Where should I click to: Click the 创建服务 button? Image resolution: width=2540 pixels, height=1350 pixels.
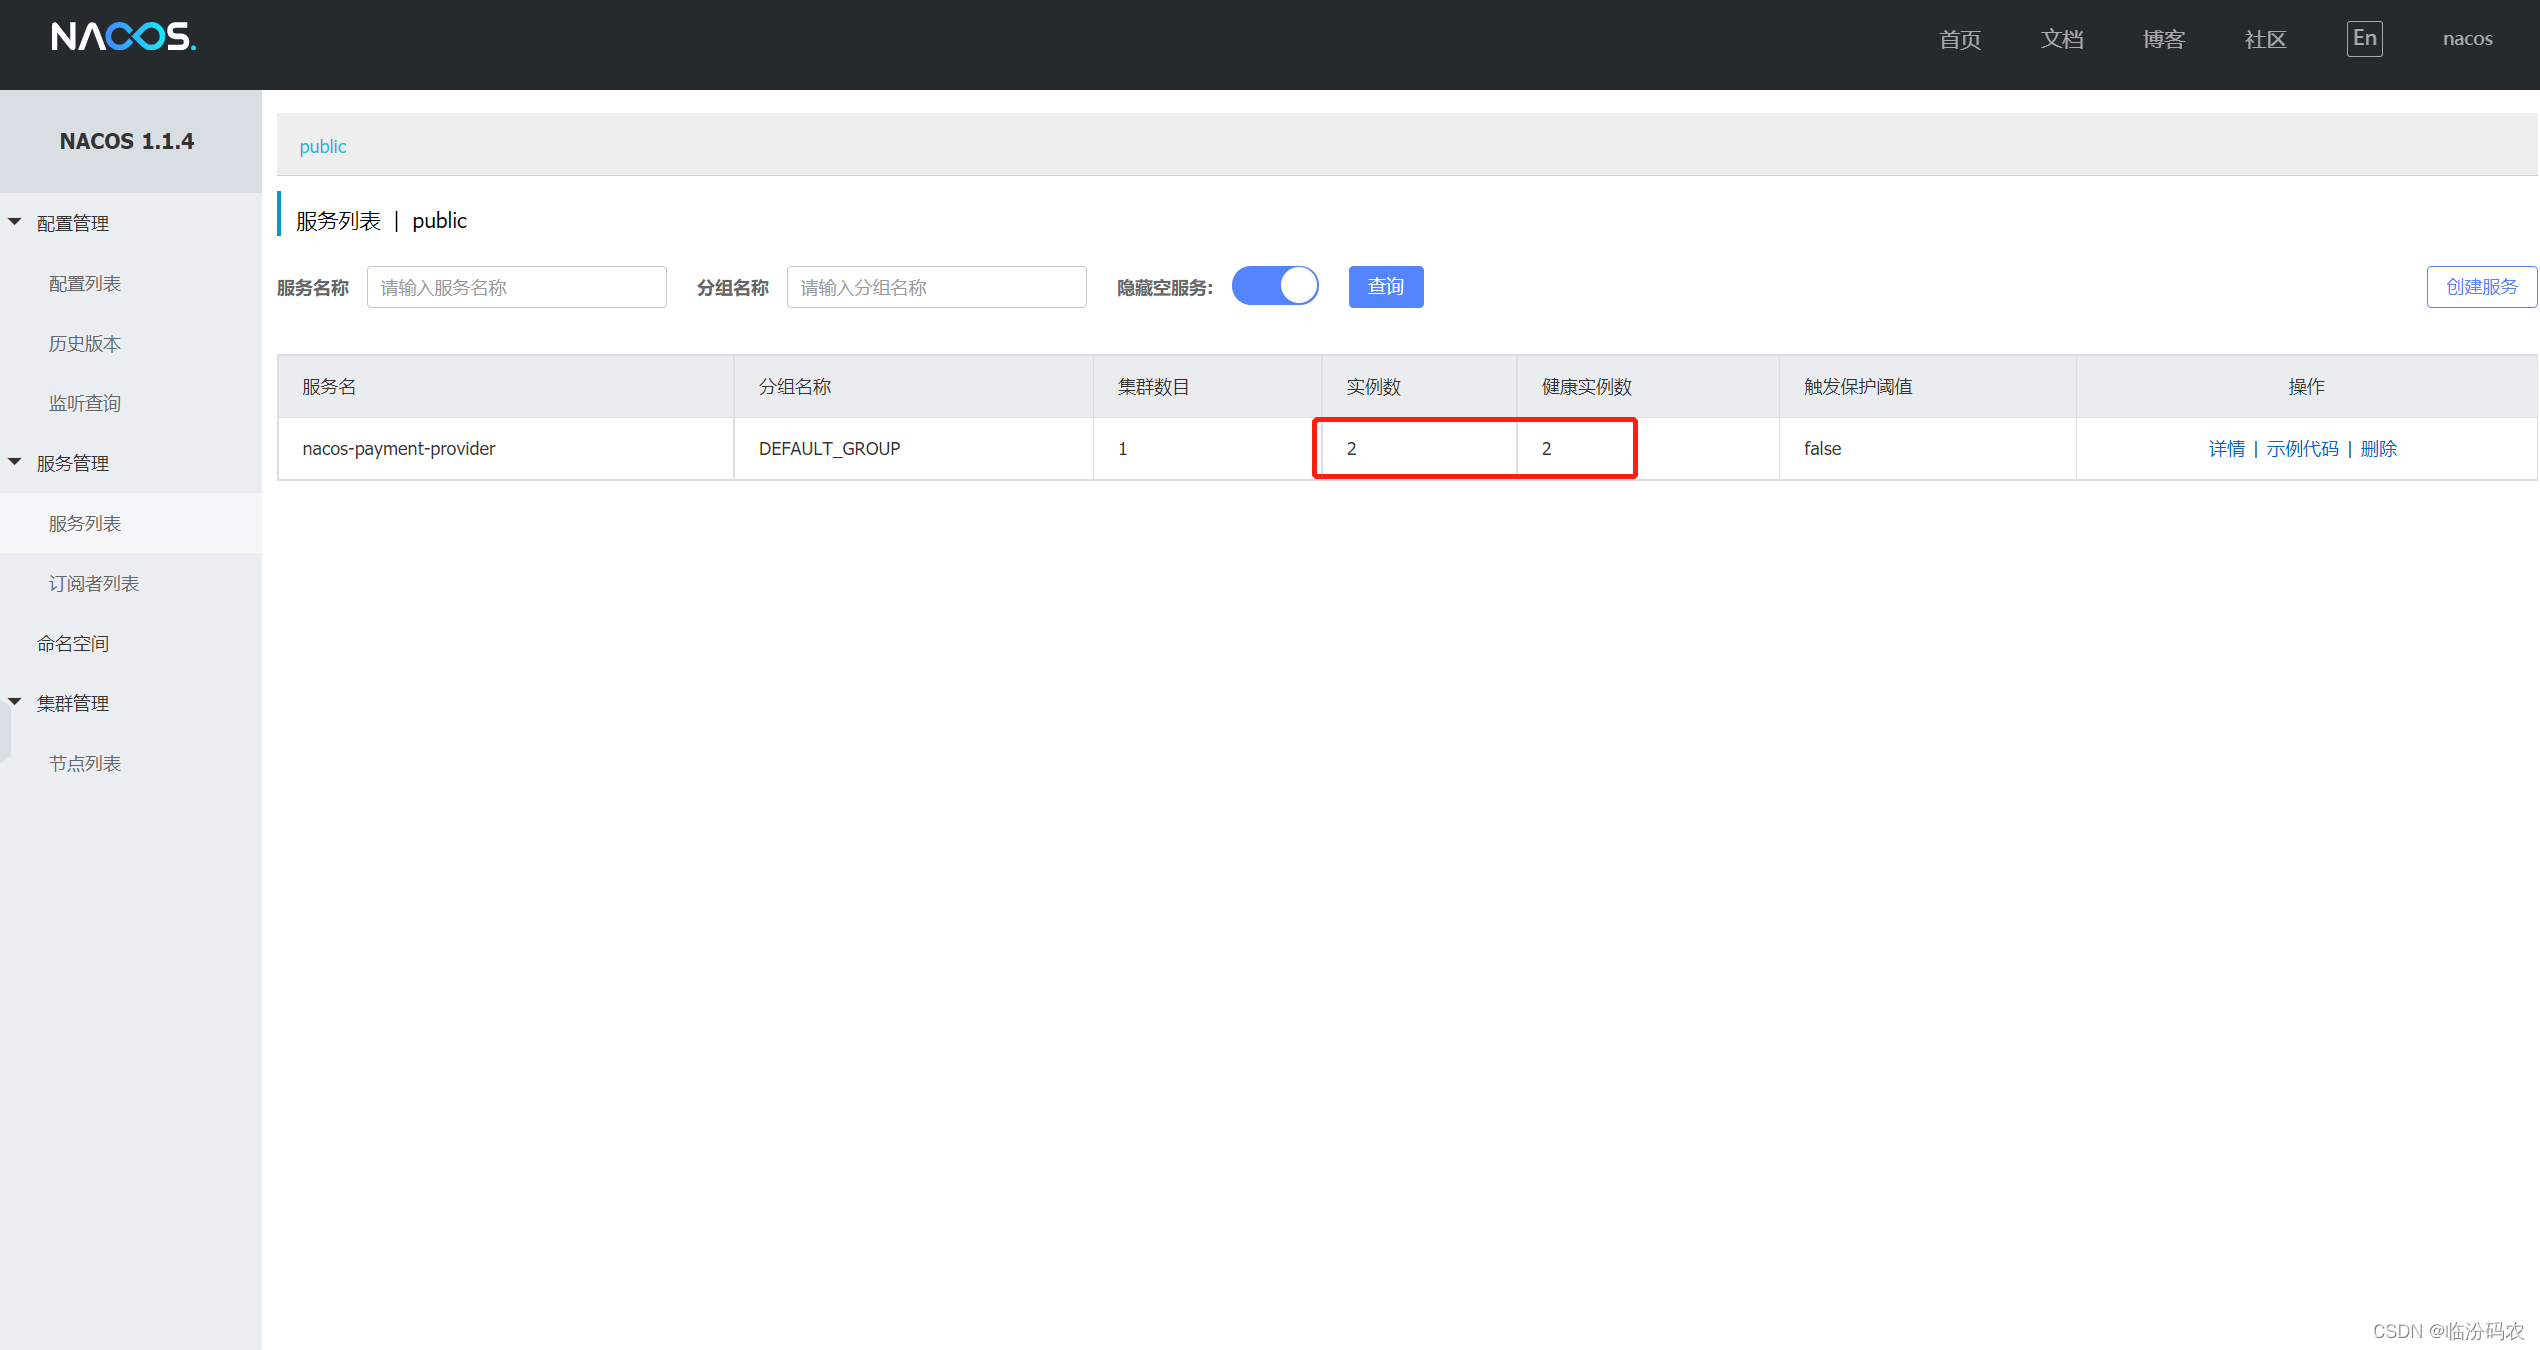pyautogui.click(x=2482, y=287)
